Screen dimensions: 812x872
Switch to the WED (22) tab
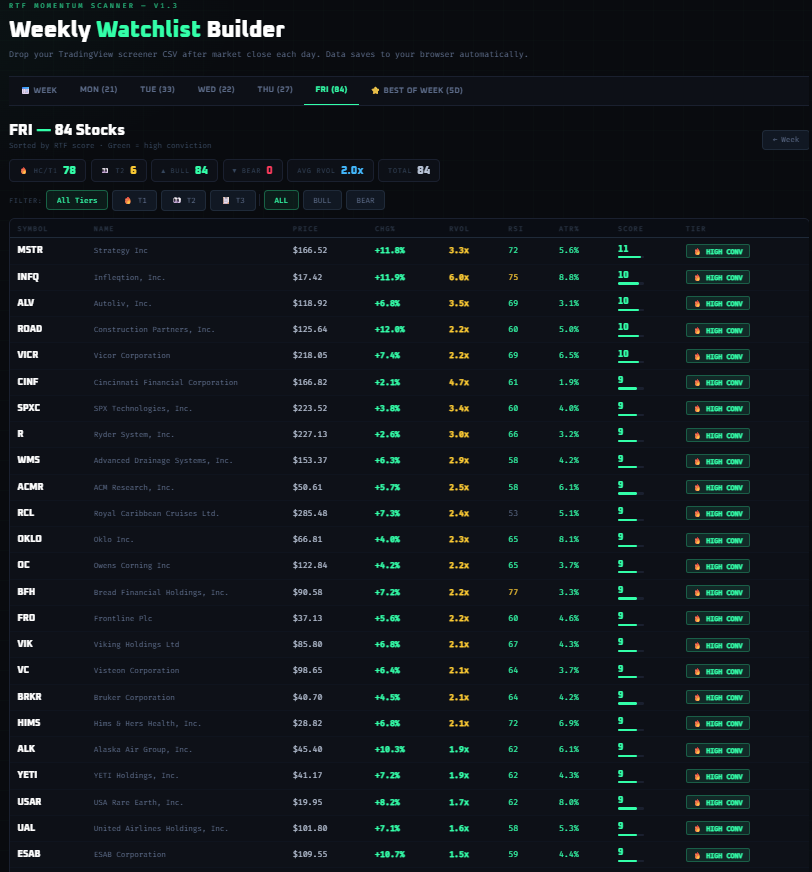(216, 90)
